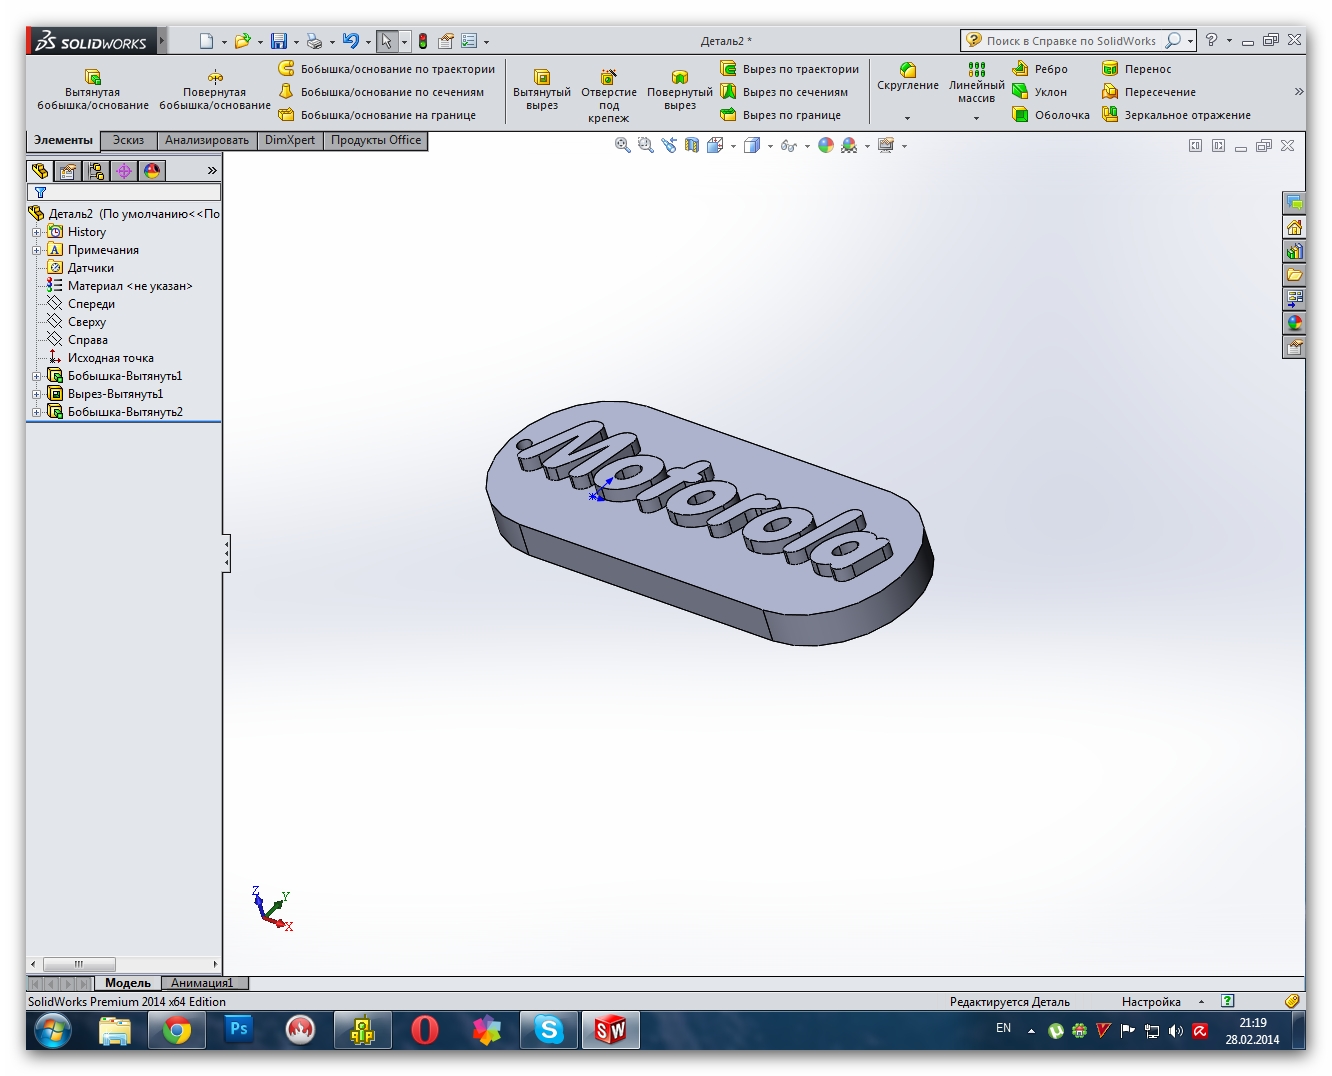Open the Linear Pattern dropdown arrow

[x=976, y=118]
